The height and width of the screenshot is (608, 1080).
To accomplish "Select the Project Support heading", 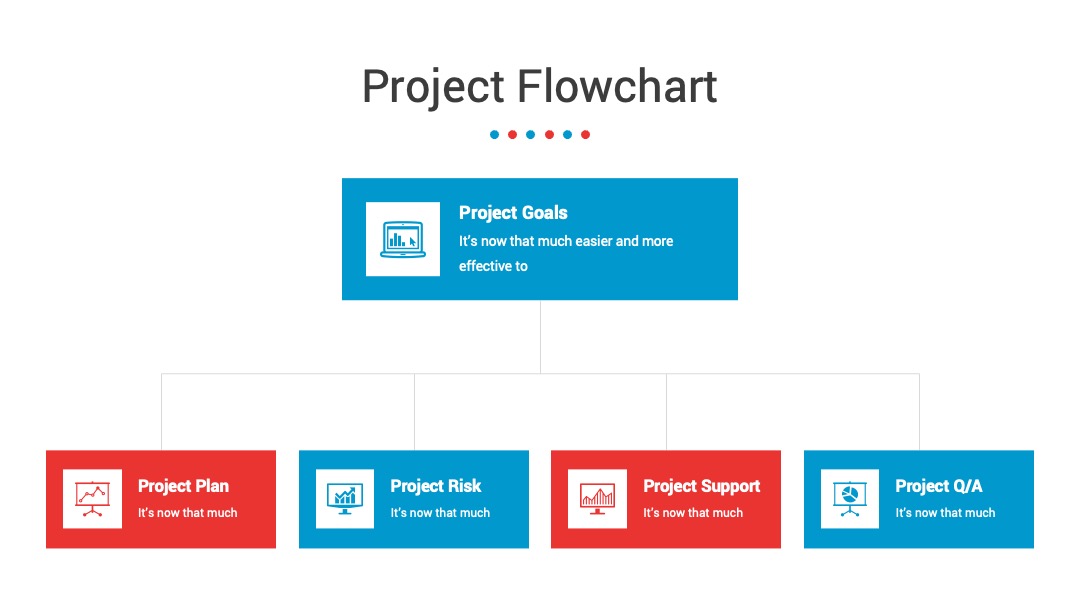I will click(702, 486).
